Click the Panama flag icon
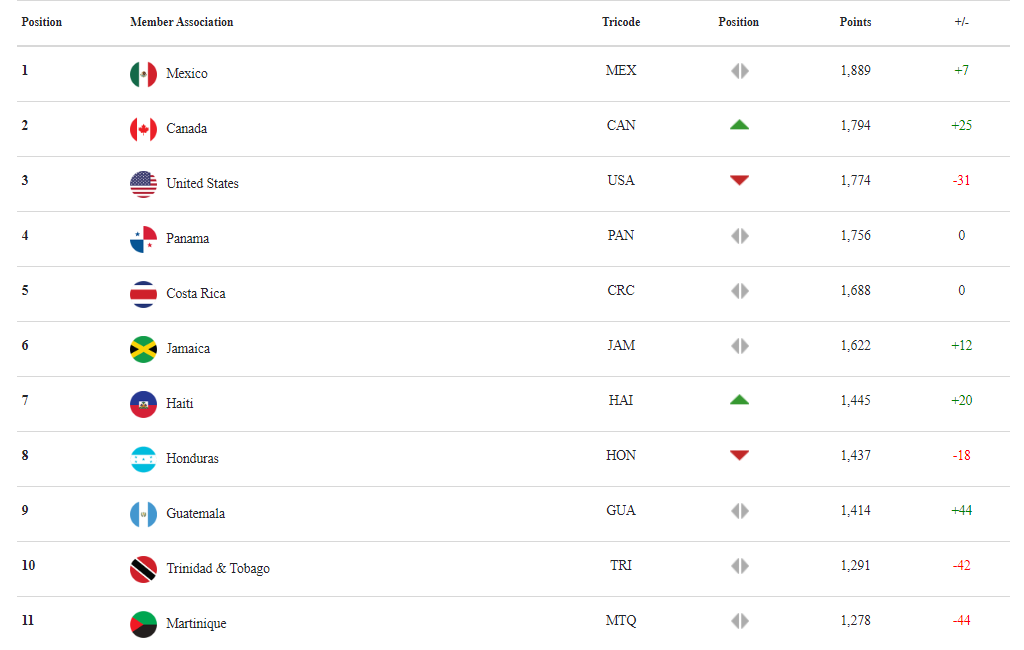Screen dimensions: 1024x650 click(x=143, y=239)
